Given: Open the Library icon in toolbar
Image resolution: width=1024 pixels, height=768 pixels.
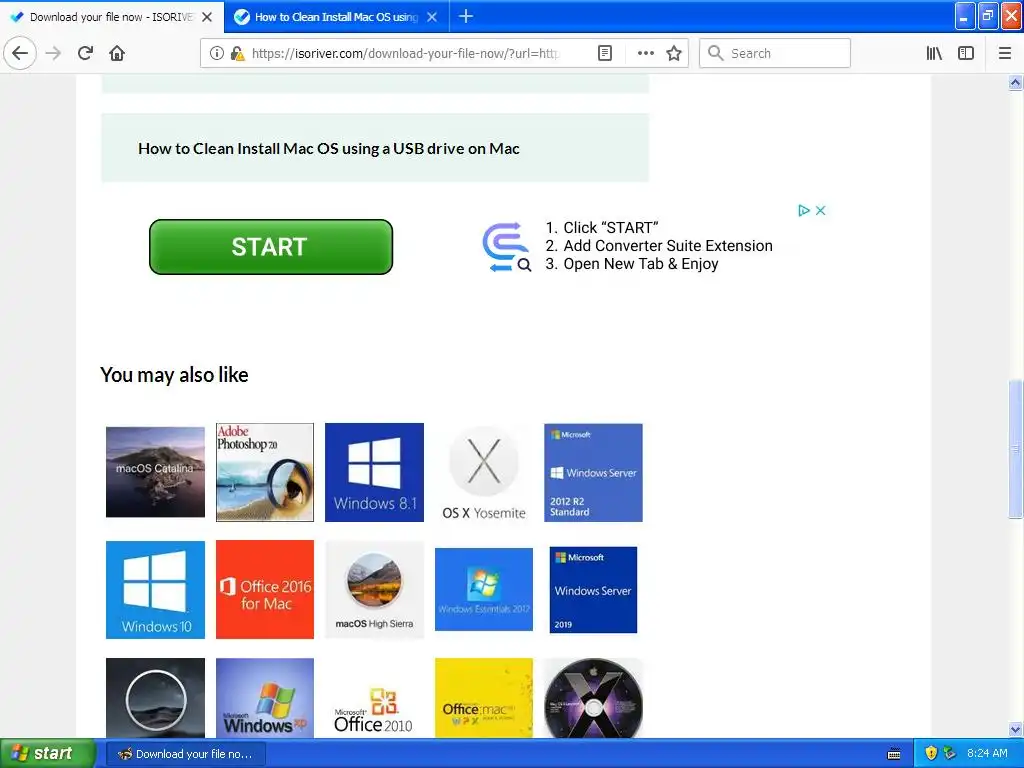Looking at the screenshot, I should coord(934,53).
